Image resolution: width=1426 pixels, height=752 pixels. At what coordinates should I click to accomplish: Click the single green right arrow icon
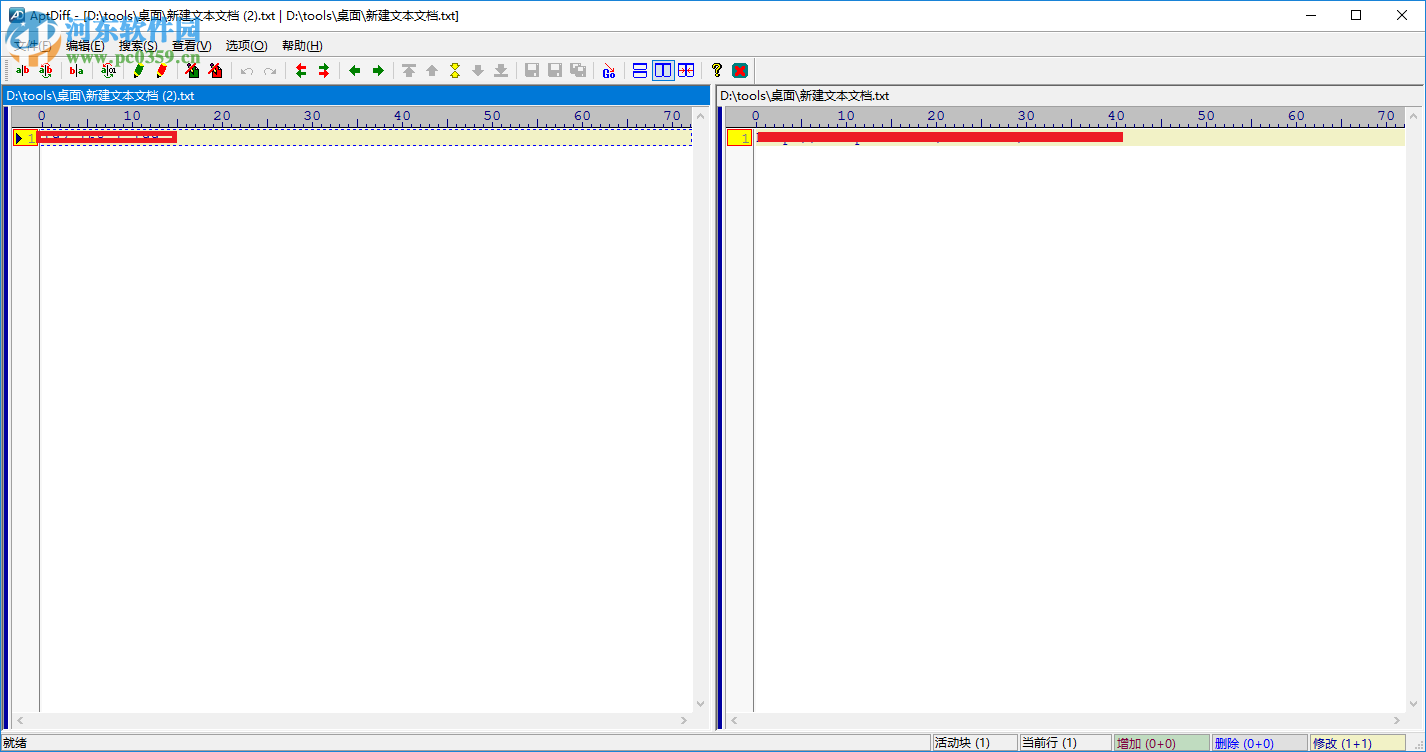(378, 70)
